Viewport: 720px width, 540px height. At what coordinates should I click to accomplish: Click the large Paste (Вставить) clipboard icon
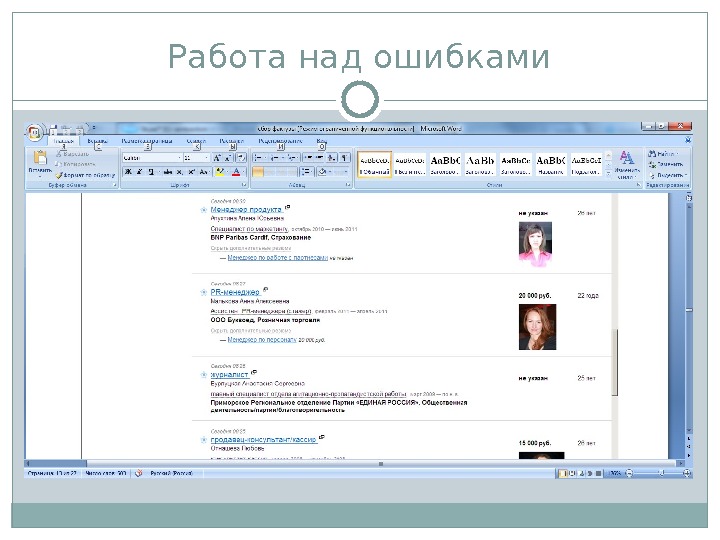[40, 158]
